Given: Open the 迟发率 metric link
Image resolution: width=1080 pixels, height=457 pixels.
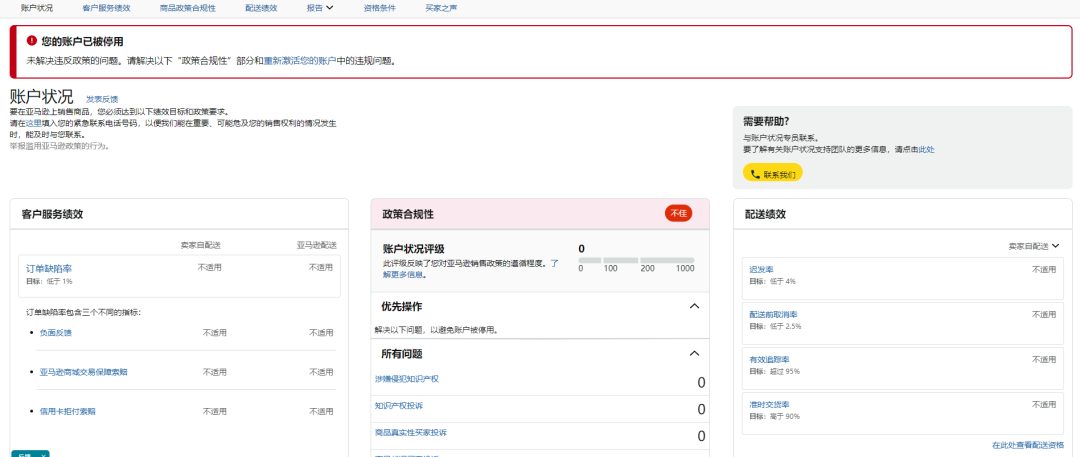Looking at the screenshot, I should 761,270.
